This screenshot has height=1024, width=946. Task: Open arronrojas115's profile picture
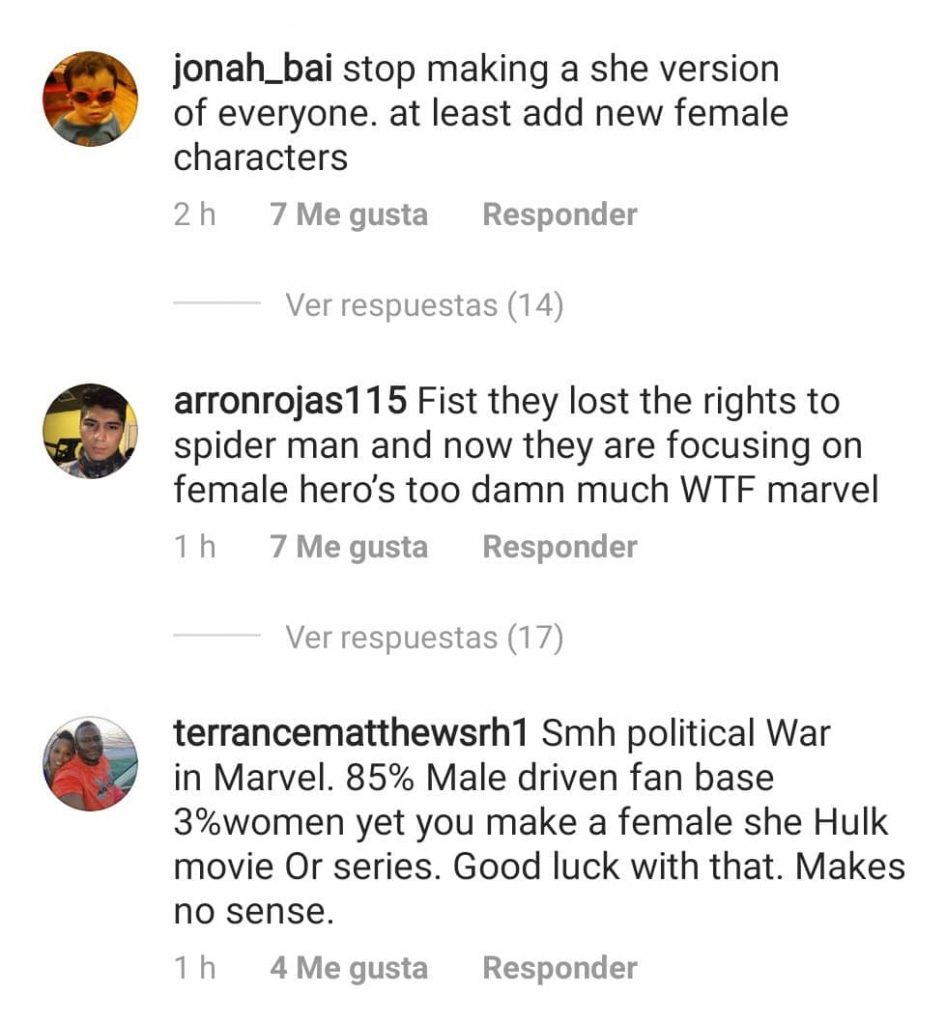pos(90,431)
